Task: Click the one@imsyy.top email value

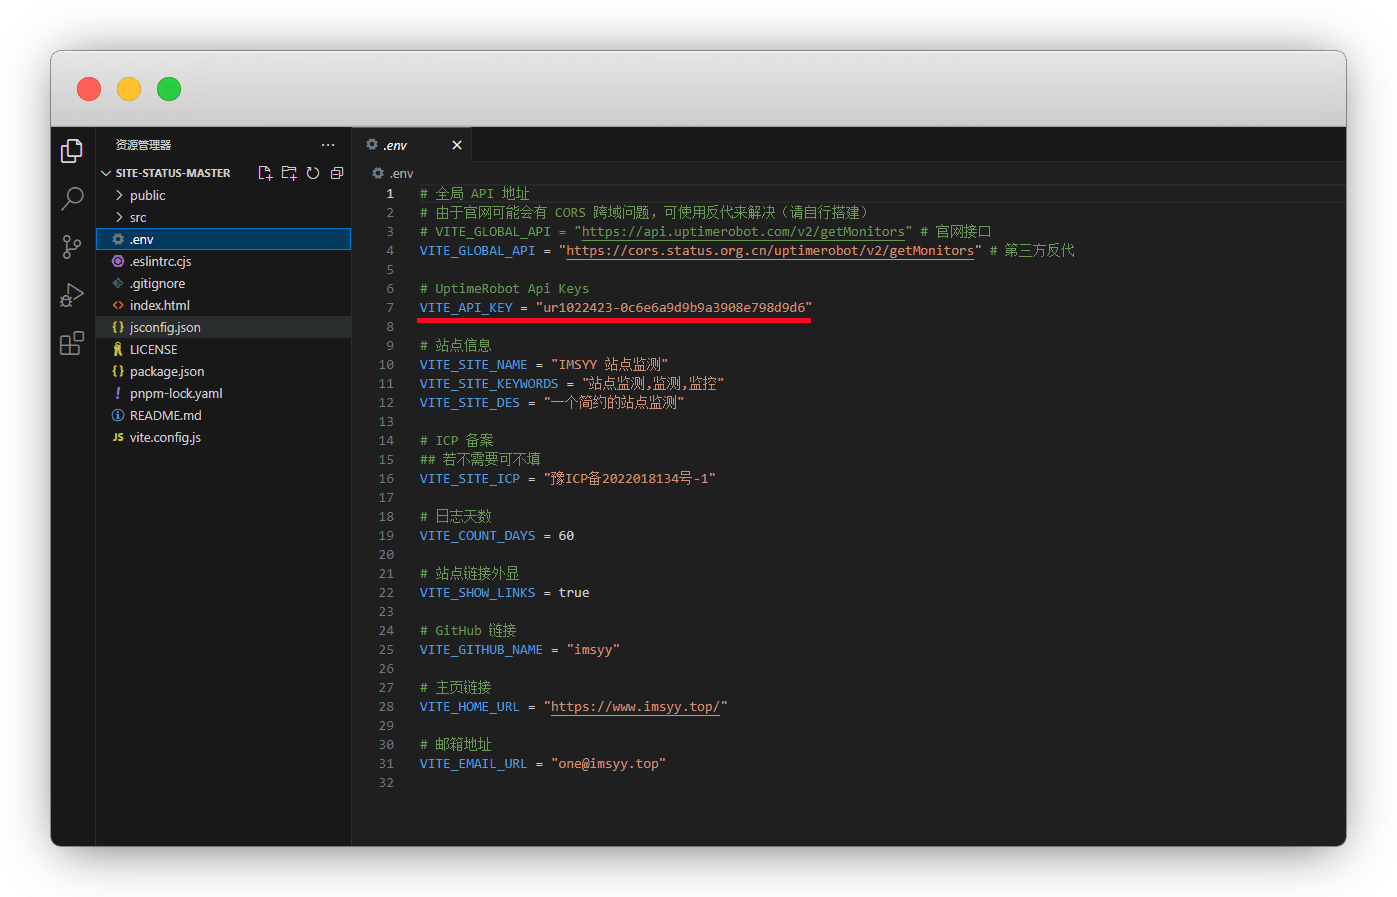Action: 609,764
